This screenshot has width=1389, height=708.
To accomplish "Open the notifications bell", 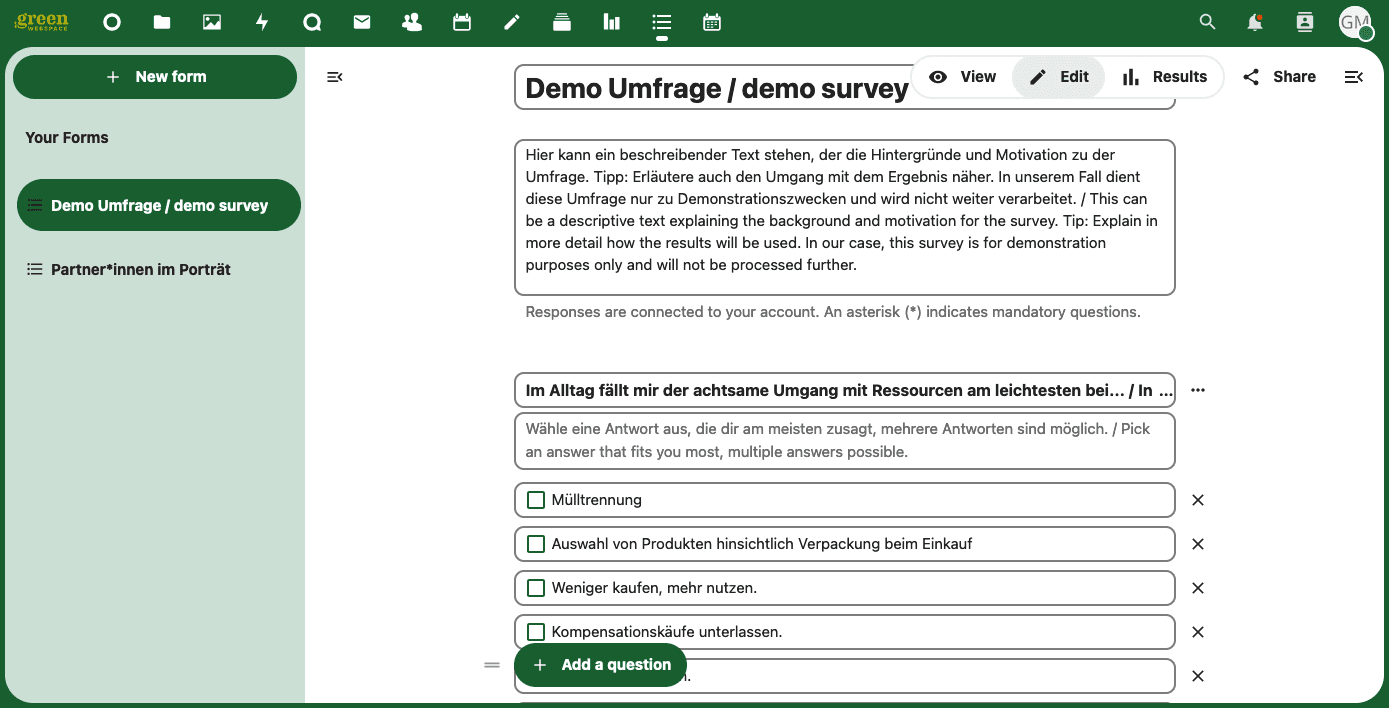I will pos(1255,22).
